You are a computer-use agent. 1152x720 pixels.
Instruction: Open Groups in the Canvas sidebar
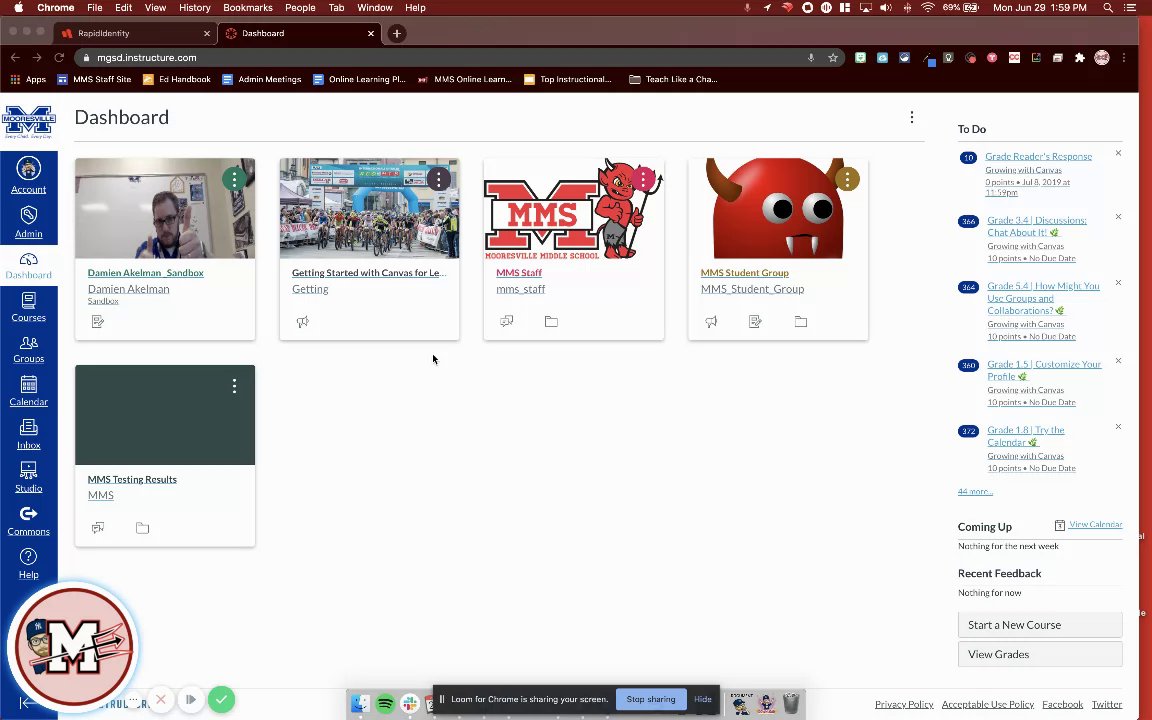click(x=29, y=350)
